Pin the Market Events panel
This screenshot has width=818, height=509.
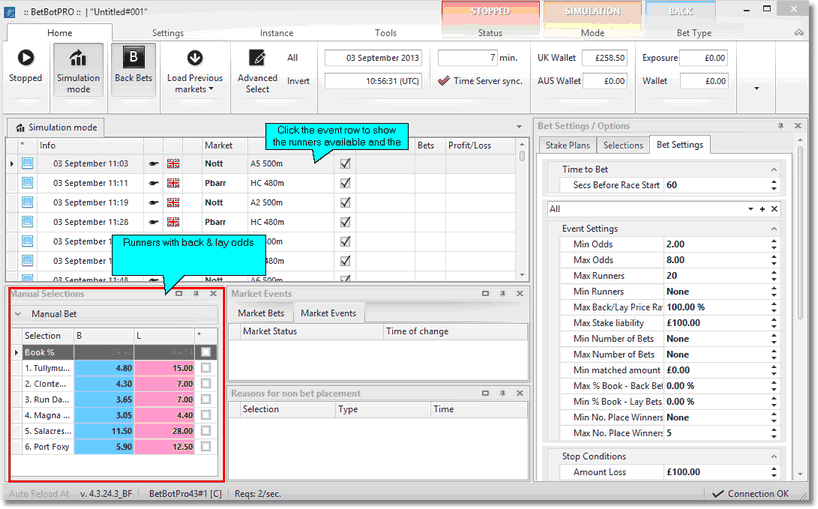tap(502, 294)
